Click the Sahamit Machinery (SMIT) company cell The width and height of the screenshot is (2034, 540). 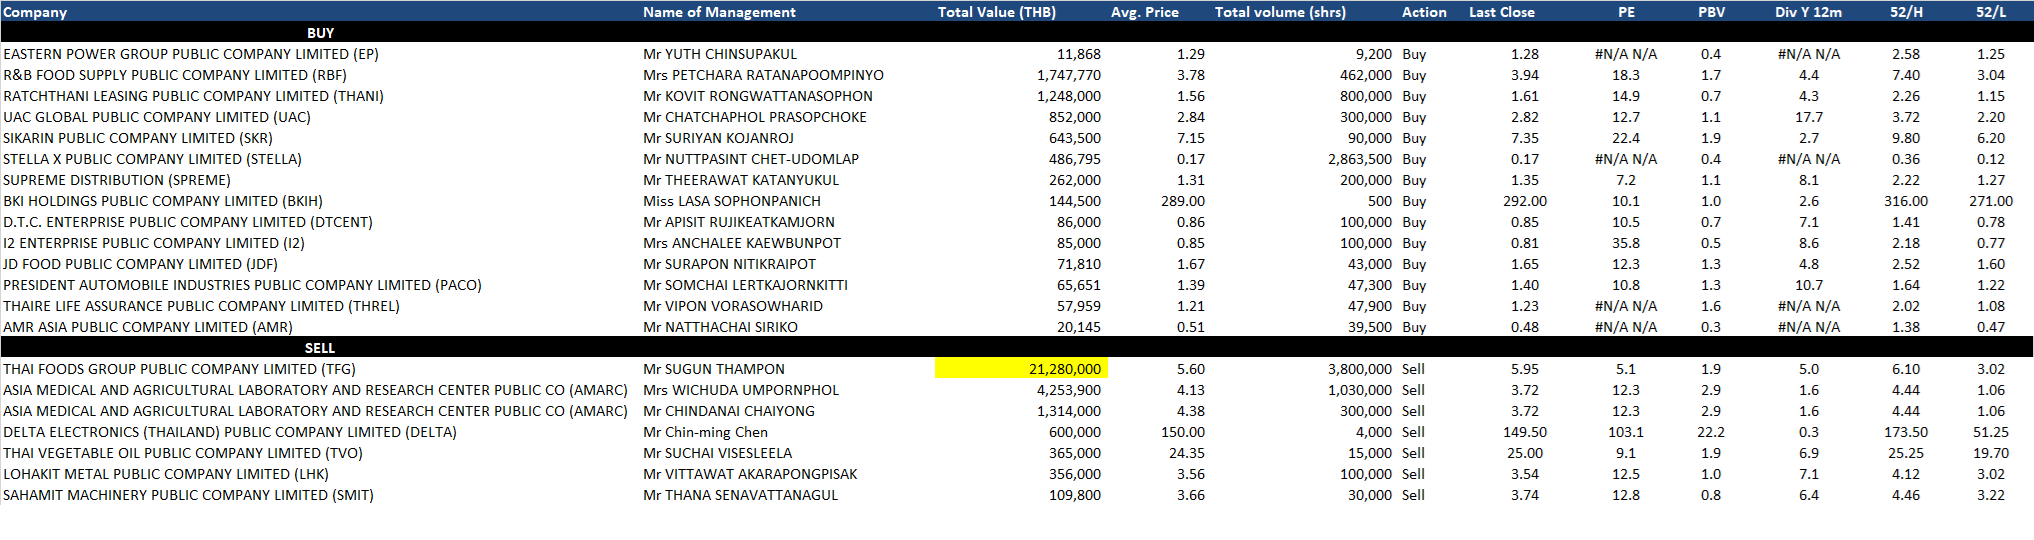tap(188, 495)
